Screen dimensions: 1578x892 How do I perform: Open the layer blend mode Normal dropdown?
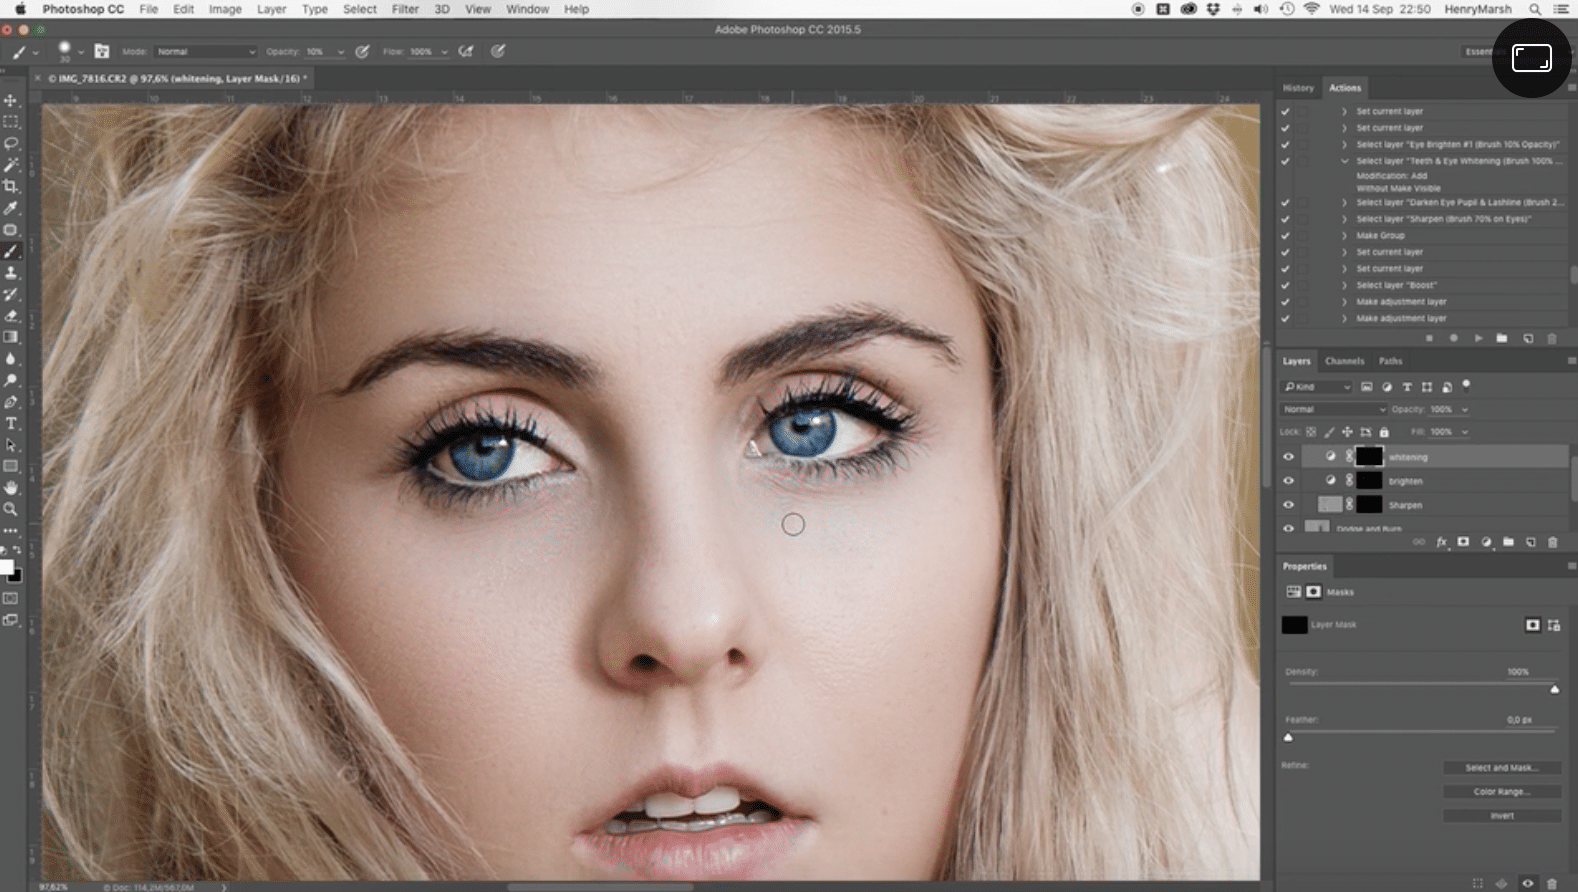pos(1334,409)
